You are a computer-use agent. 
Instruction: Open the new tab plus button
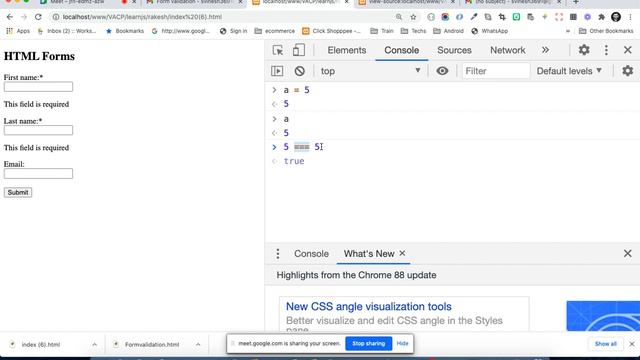click(576, 2)
